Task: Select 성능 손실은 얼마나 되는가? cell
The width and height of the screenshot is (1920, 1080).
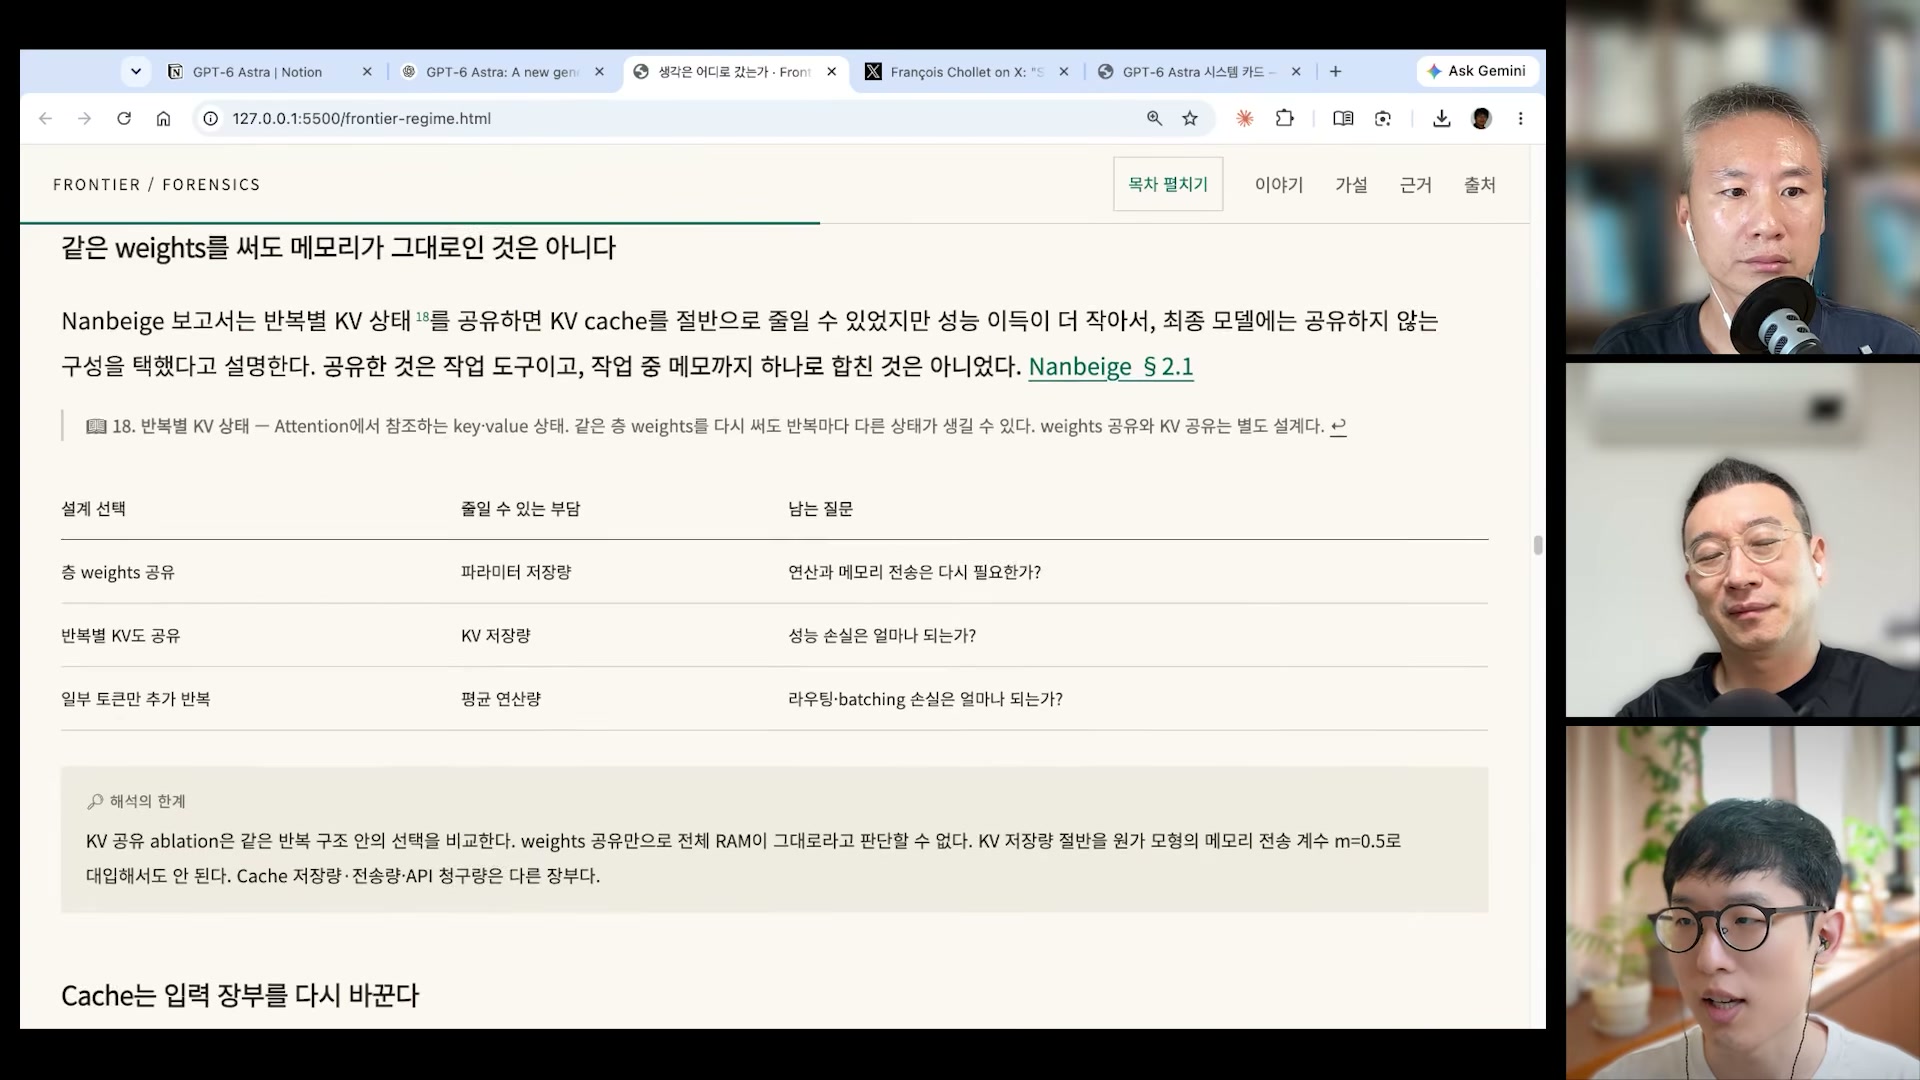Action: click(x=882, y=636)
